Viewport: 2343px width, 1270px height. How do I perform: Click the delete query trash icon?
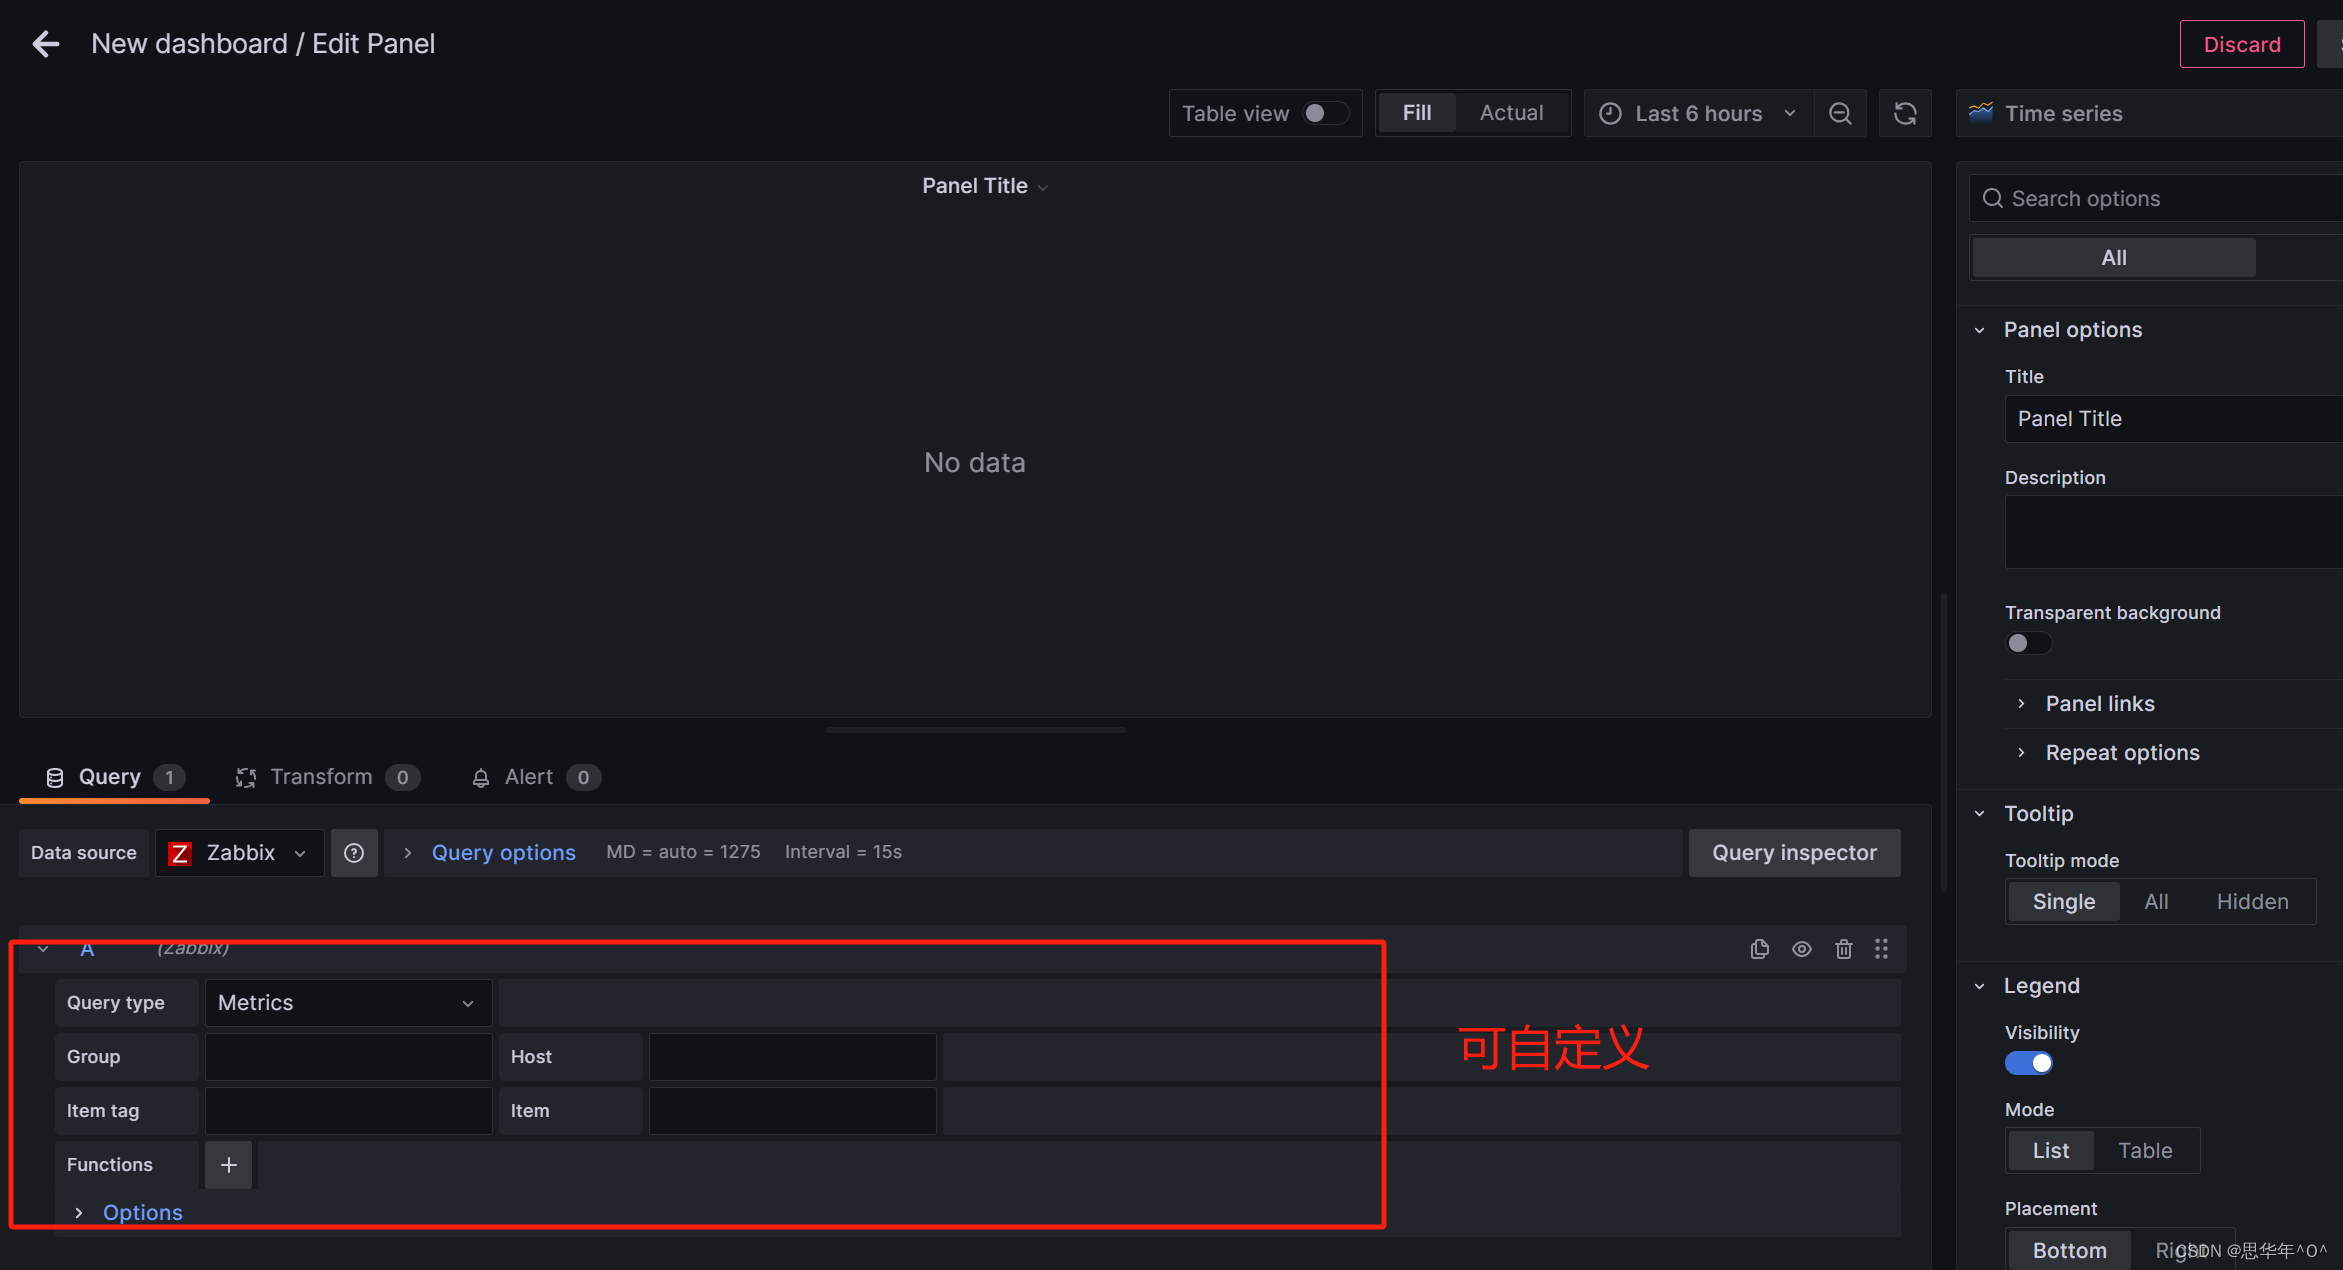tap(1844, 949)
